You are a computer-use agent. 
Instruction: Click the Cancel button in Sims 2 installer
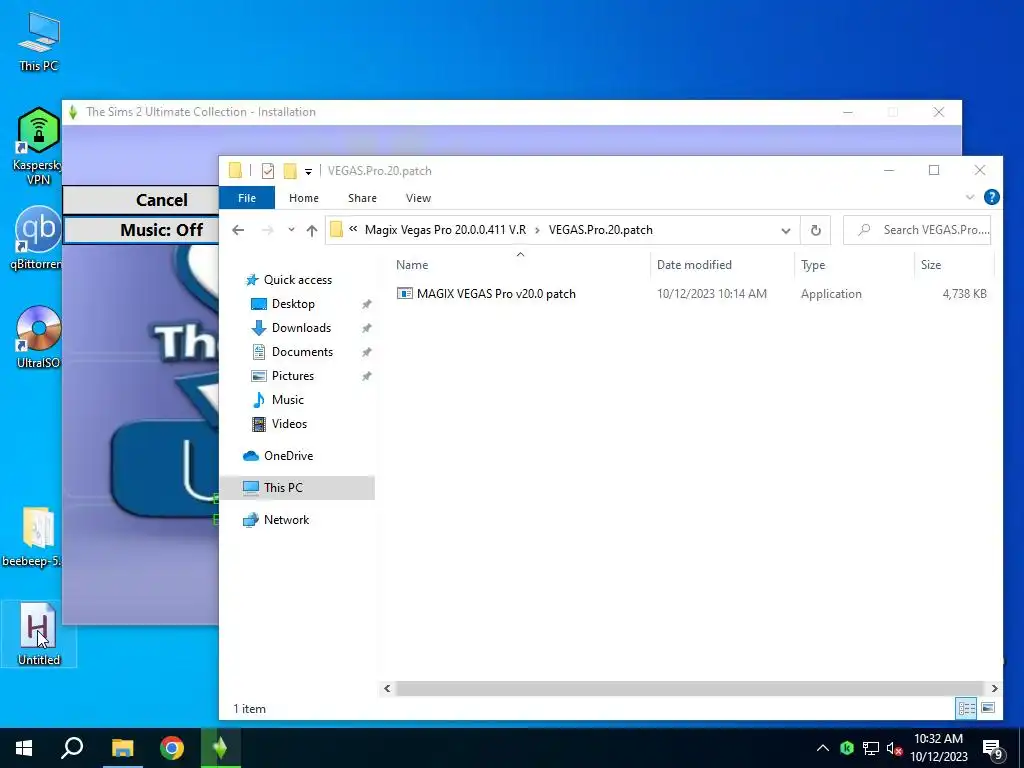pyautogui.click(x=140, y=200)
